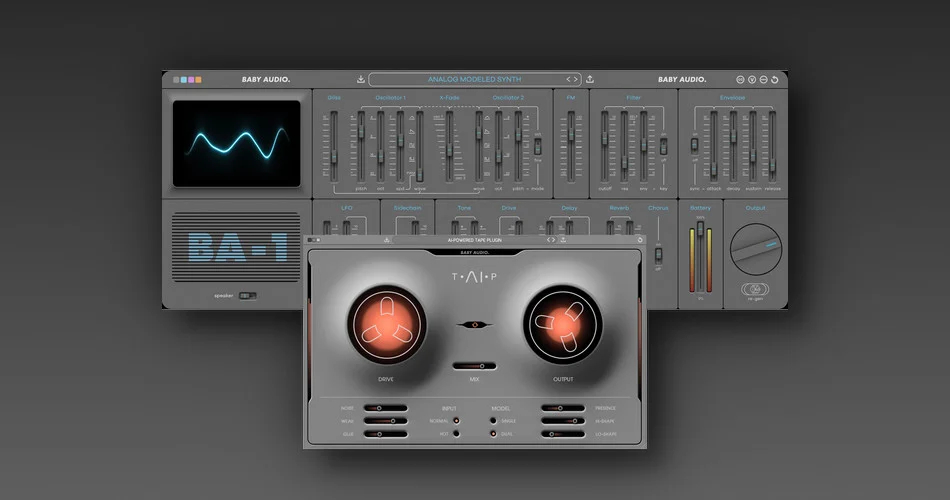950x500 pixels.
Task: Click the Oscillator 1 pitch slider
Action: 361,146
